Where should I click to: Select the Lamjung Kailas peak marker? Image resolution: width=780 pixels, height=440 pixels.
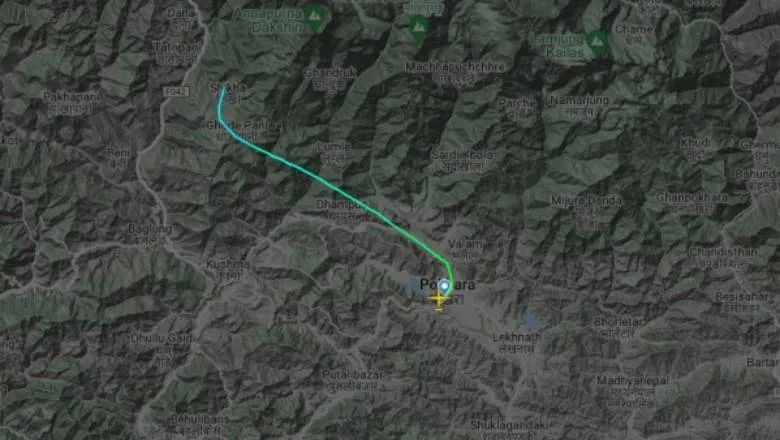pyautogui.click(x=597, y=43)
